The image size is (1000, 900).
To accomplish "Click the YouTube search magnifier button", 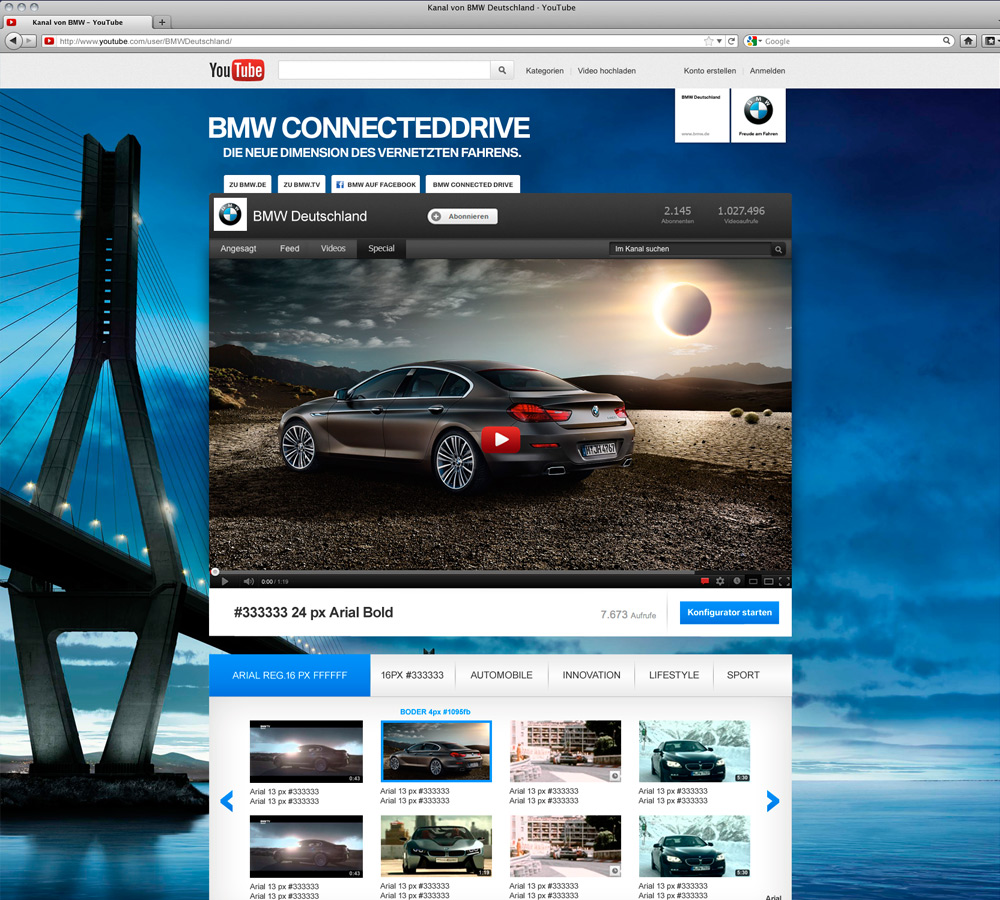I will [503, 71].
